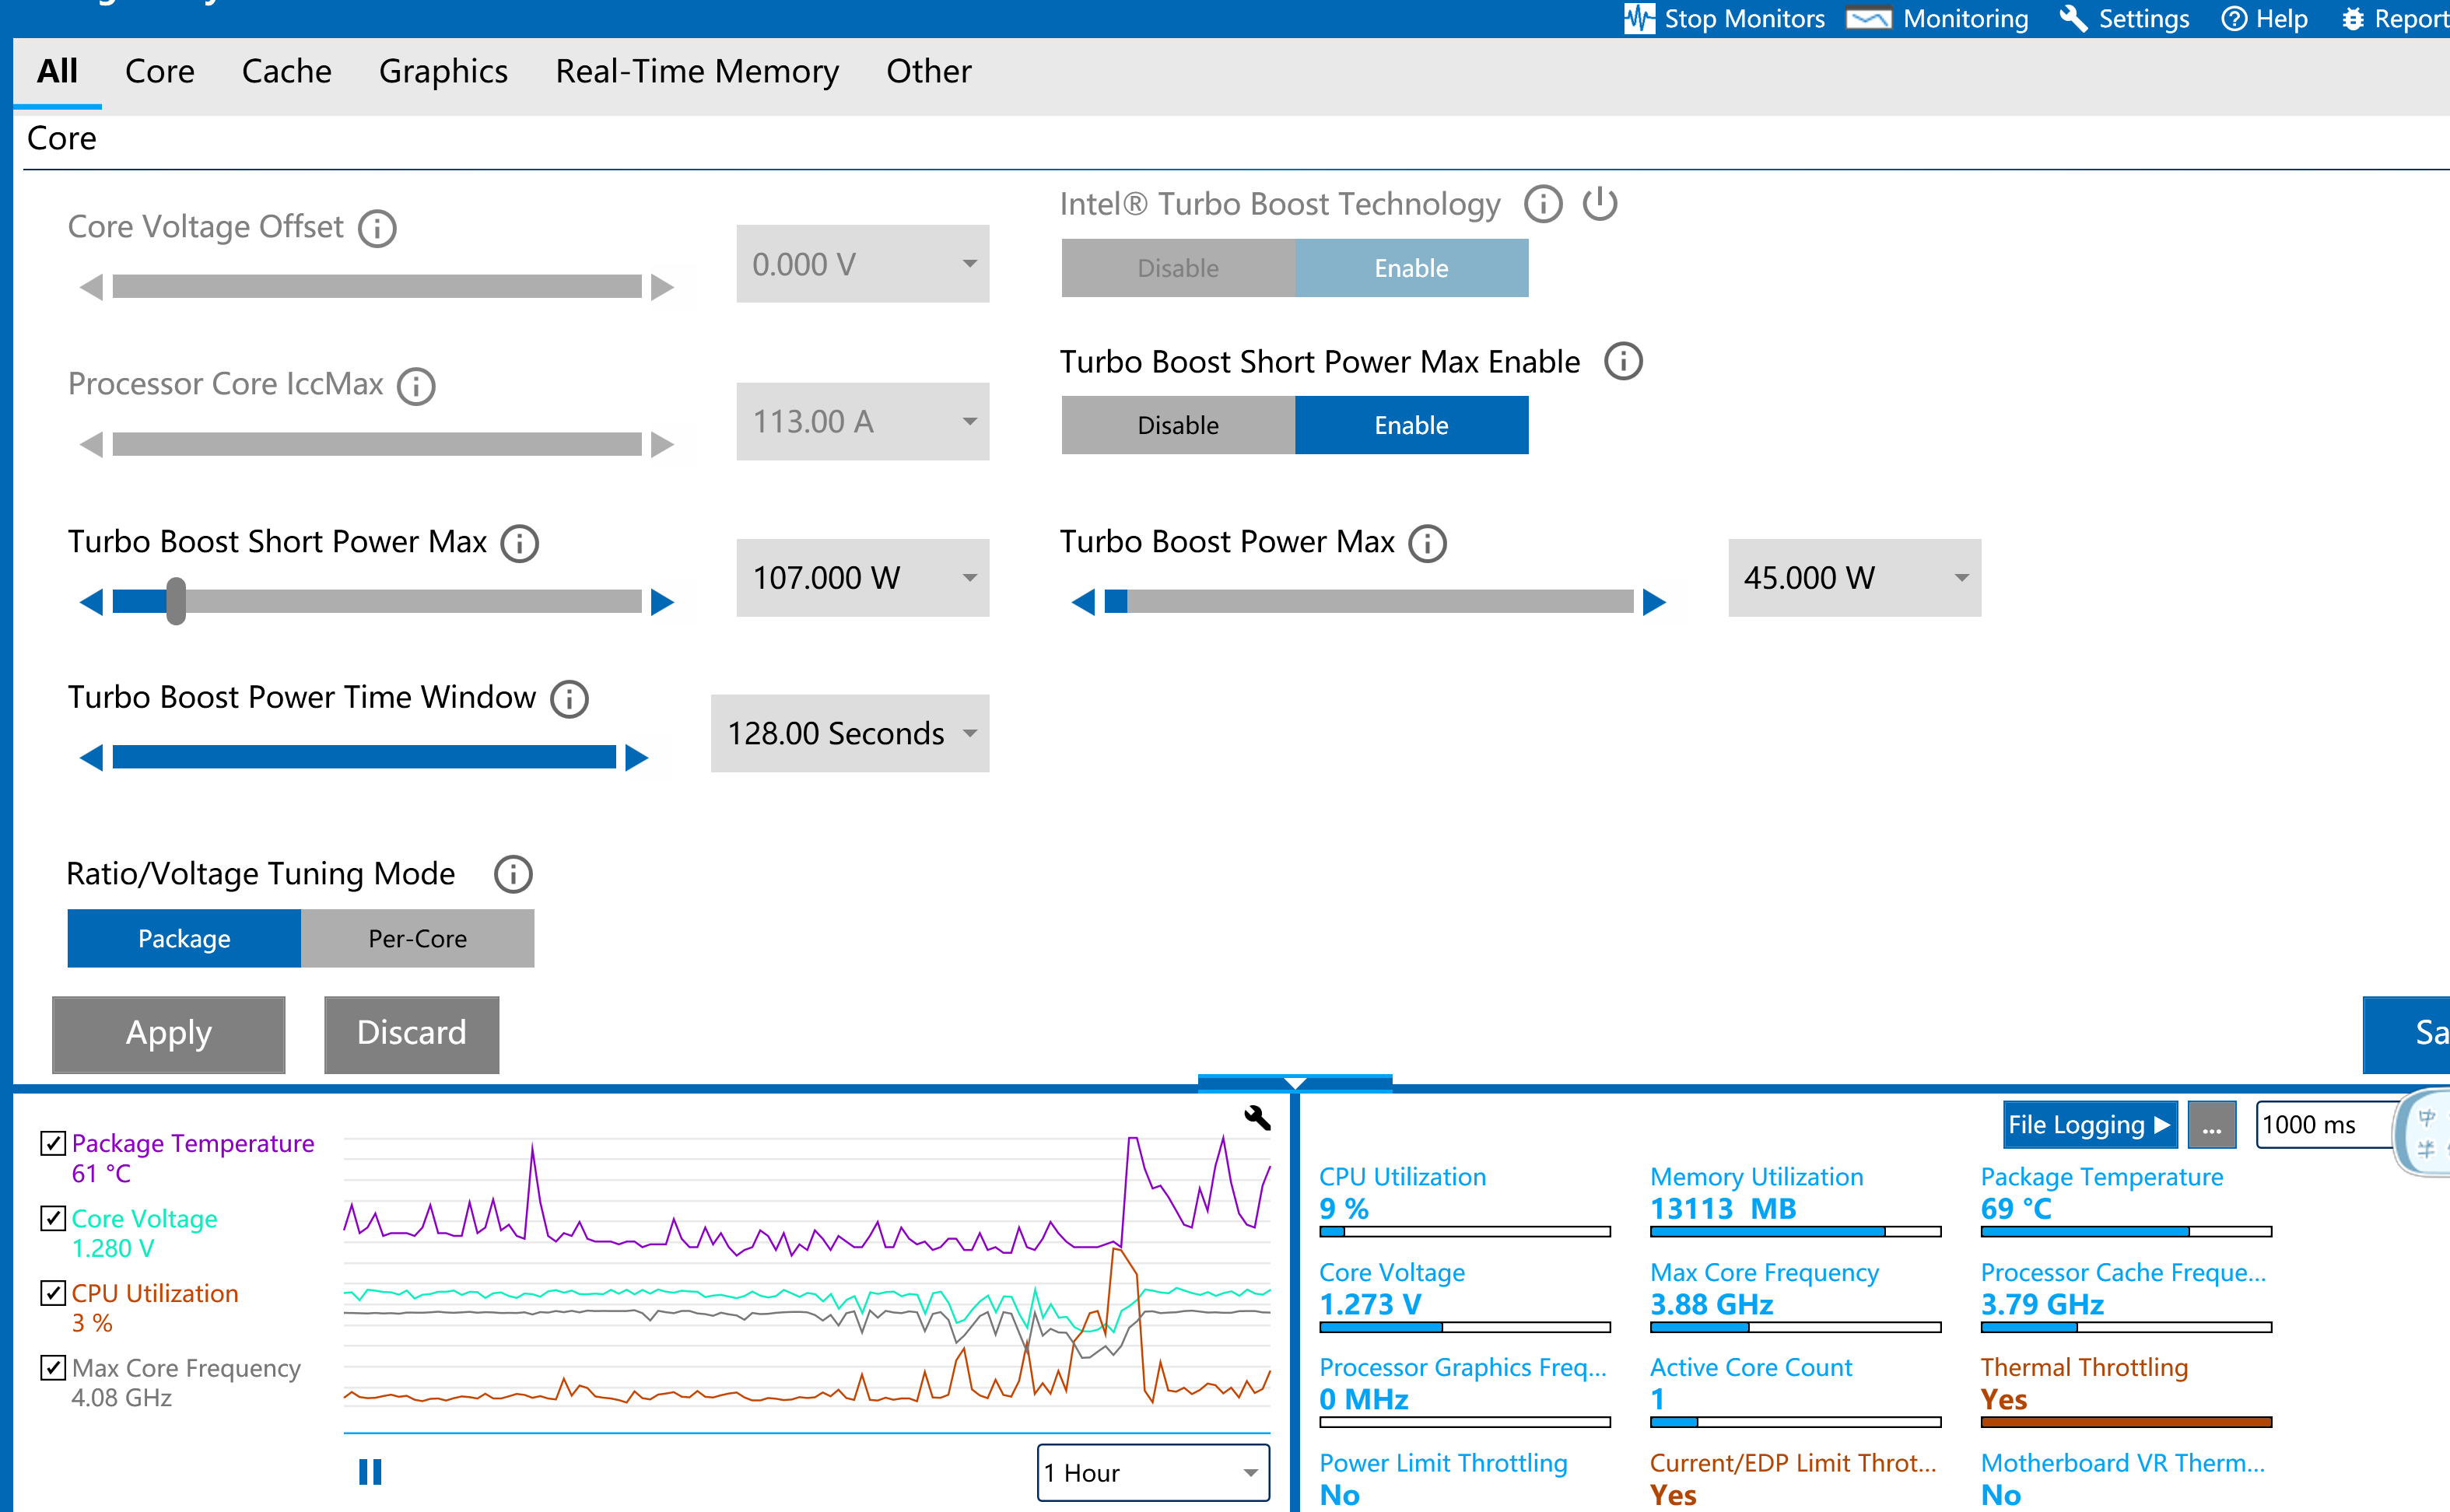Screen dimensions: 2450x1512
Task: Click the file logging browse ellipsis button
Action: click(x=2212, y=1126)
